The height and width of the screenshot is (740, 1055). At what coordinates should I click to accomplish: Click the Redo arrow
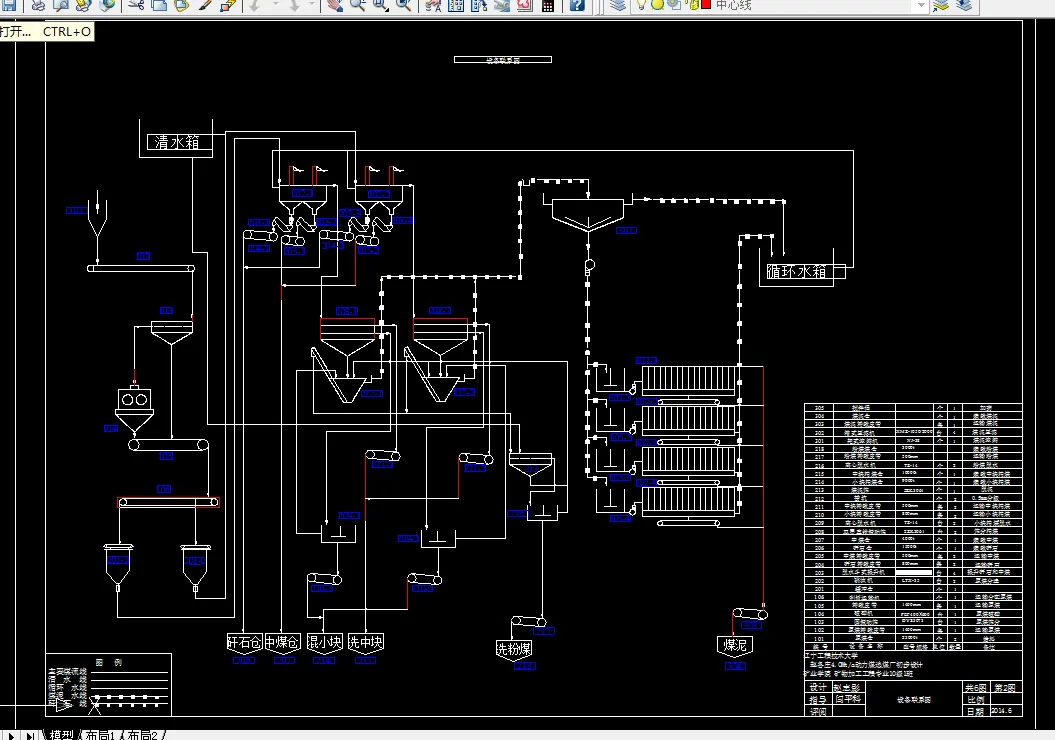pos(294,5)
